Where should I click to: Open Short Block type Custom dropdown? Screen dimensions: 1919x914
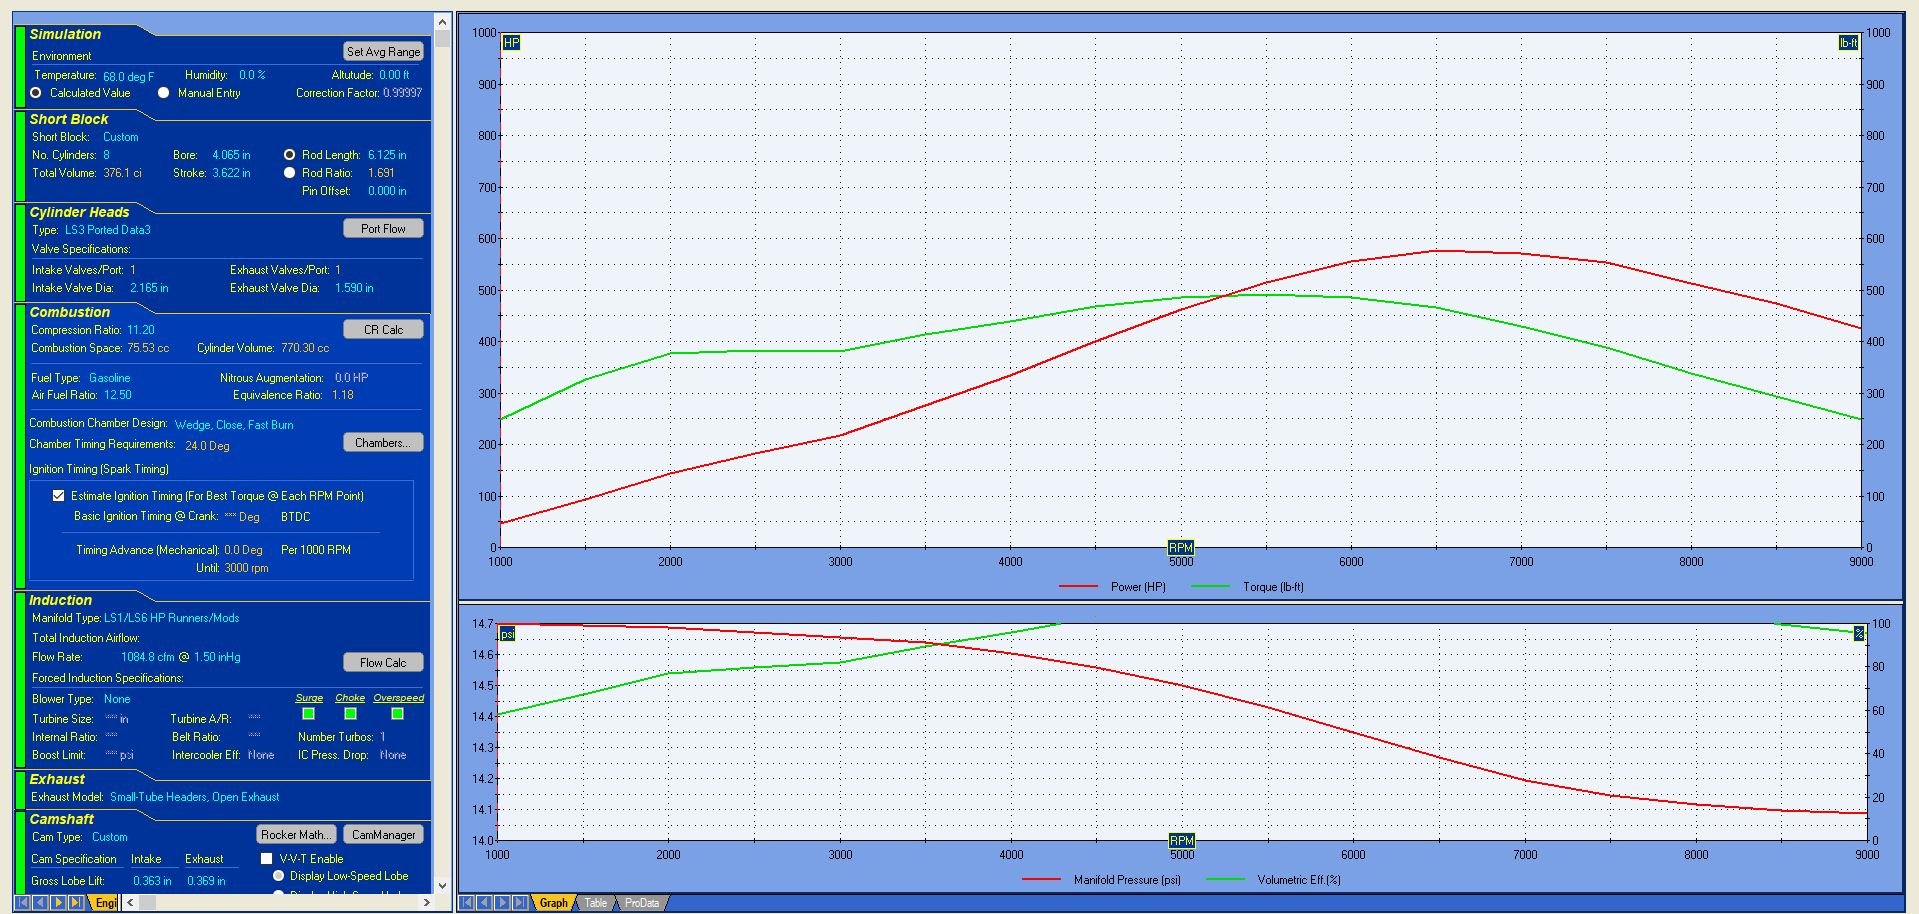click(121, 137)
